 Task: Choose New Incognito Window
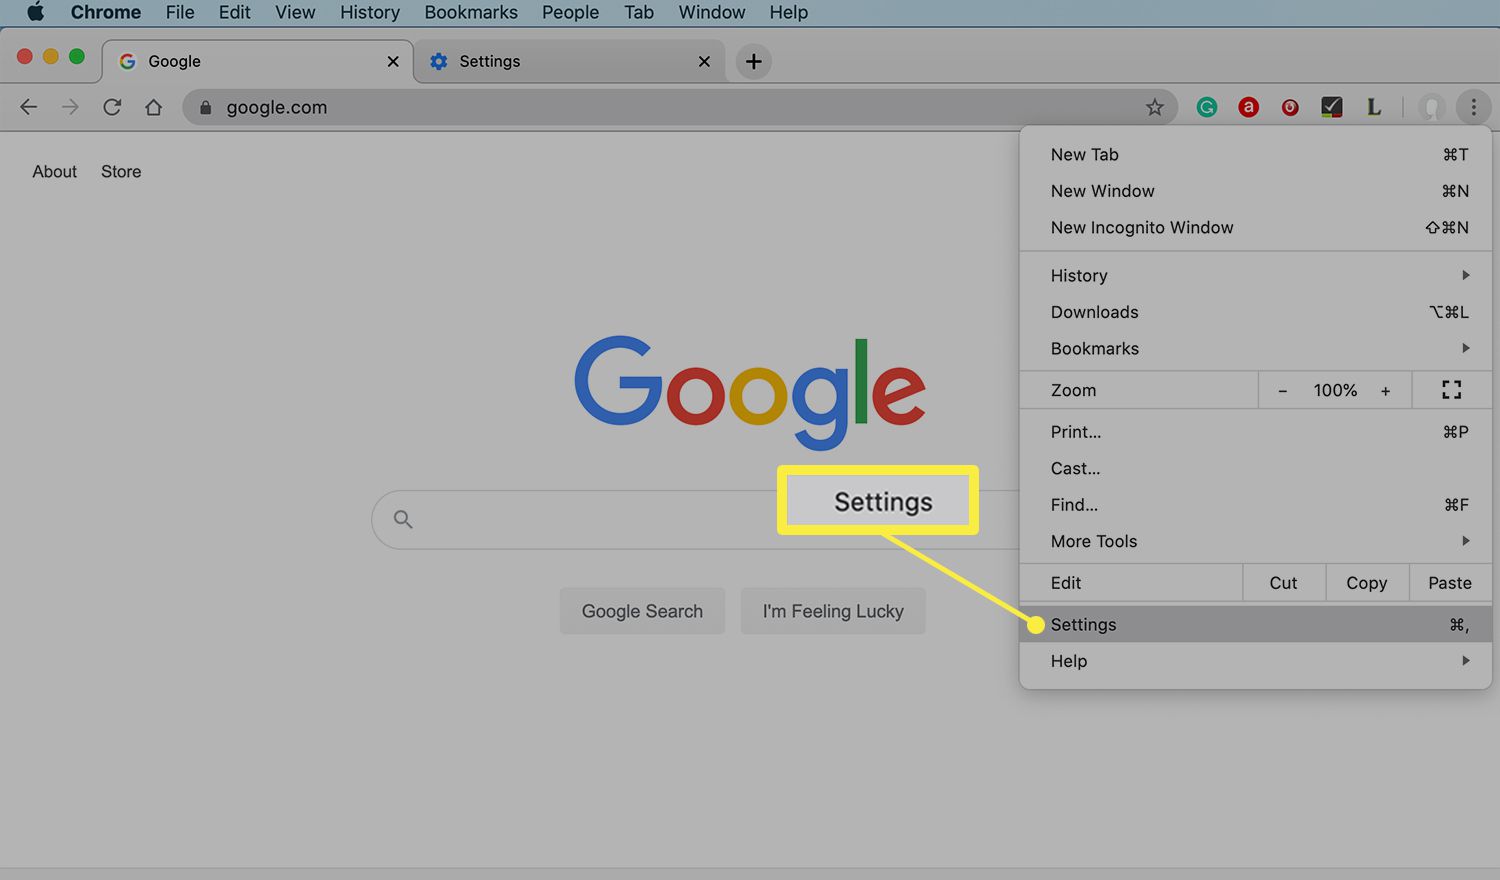[x=1255, y=227]
